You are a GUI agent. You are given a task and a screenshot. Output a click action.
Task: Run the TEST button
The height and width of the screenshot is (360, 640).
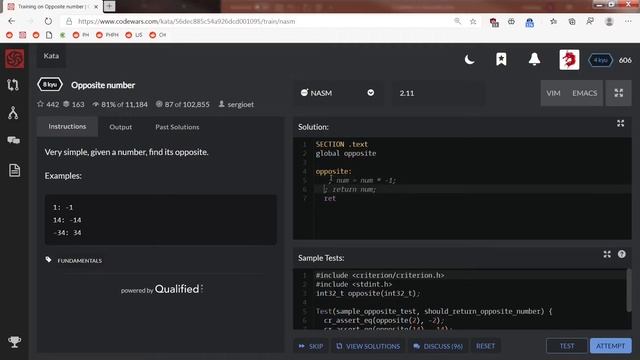567,346
